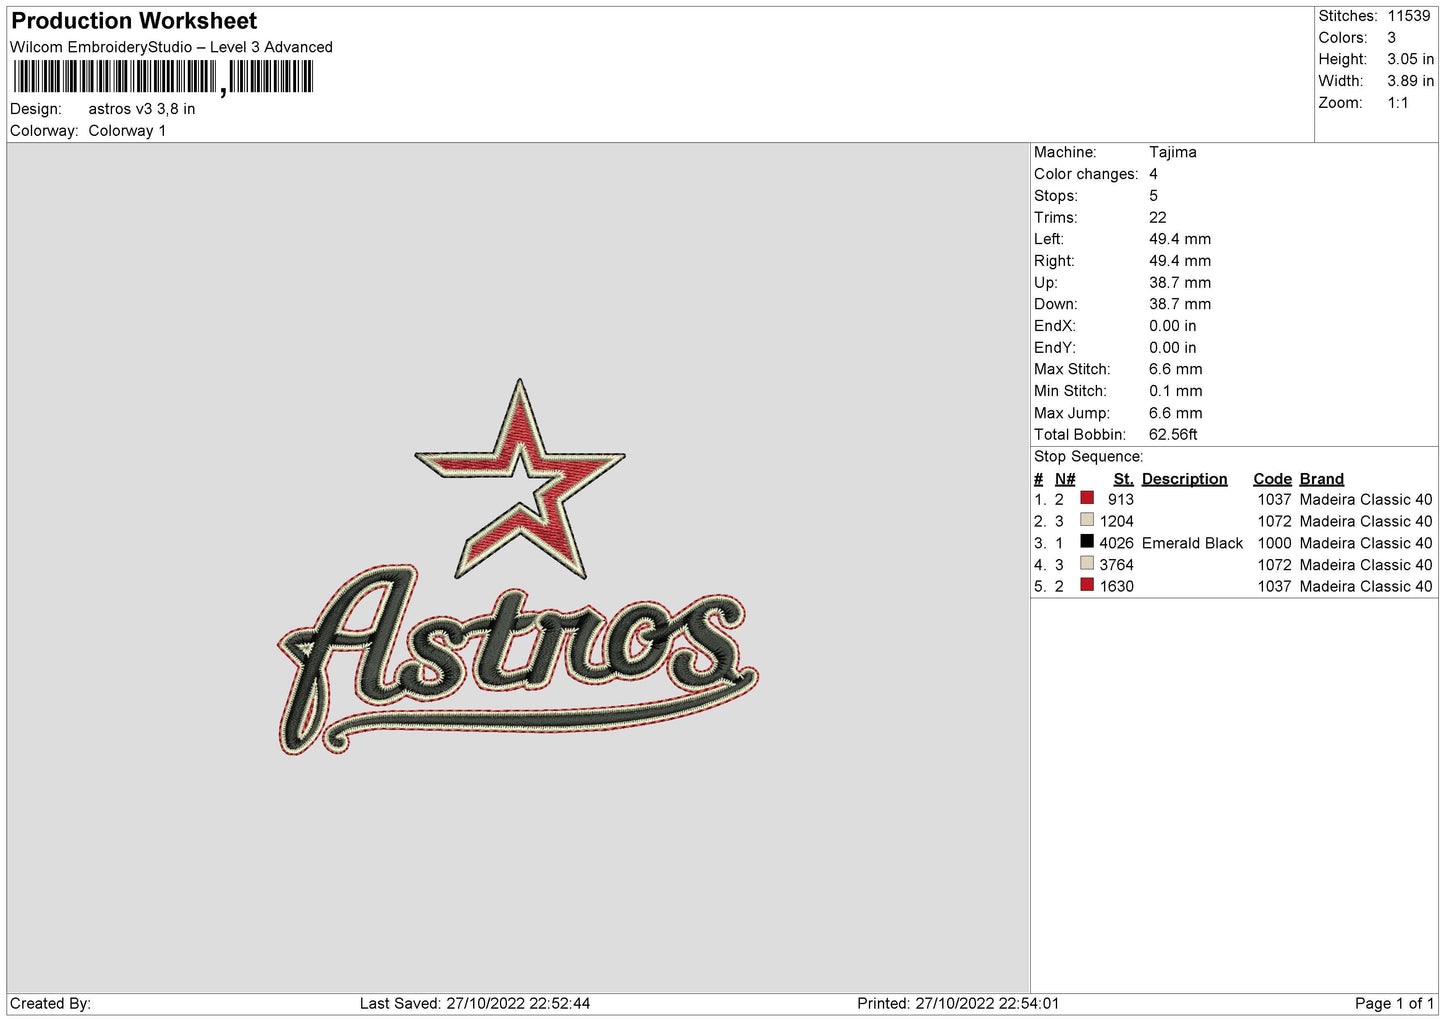Image resolution: width=1445 pixels, height=1021 pixels.
Task: Click the 'Production Worksheet' title
Action: coord(134,21)
